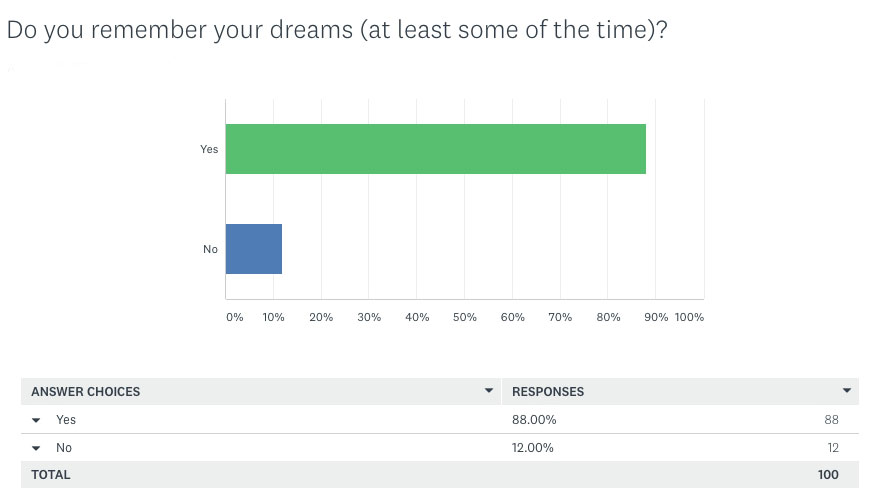The height and width of the screenshot is (496, 874).
Task: Click the Responses column sort arrow
Action: point(847,391)
